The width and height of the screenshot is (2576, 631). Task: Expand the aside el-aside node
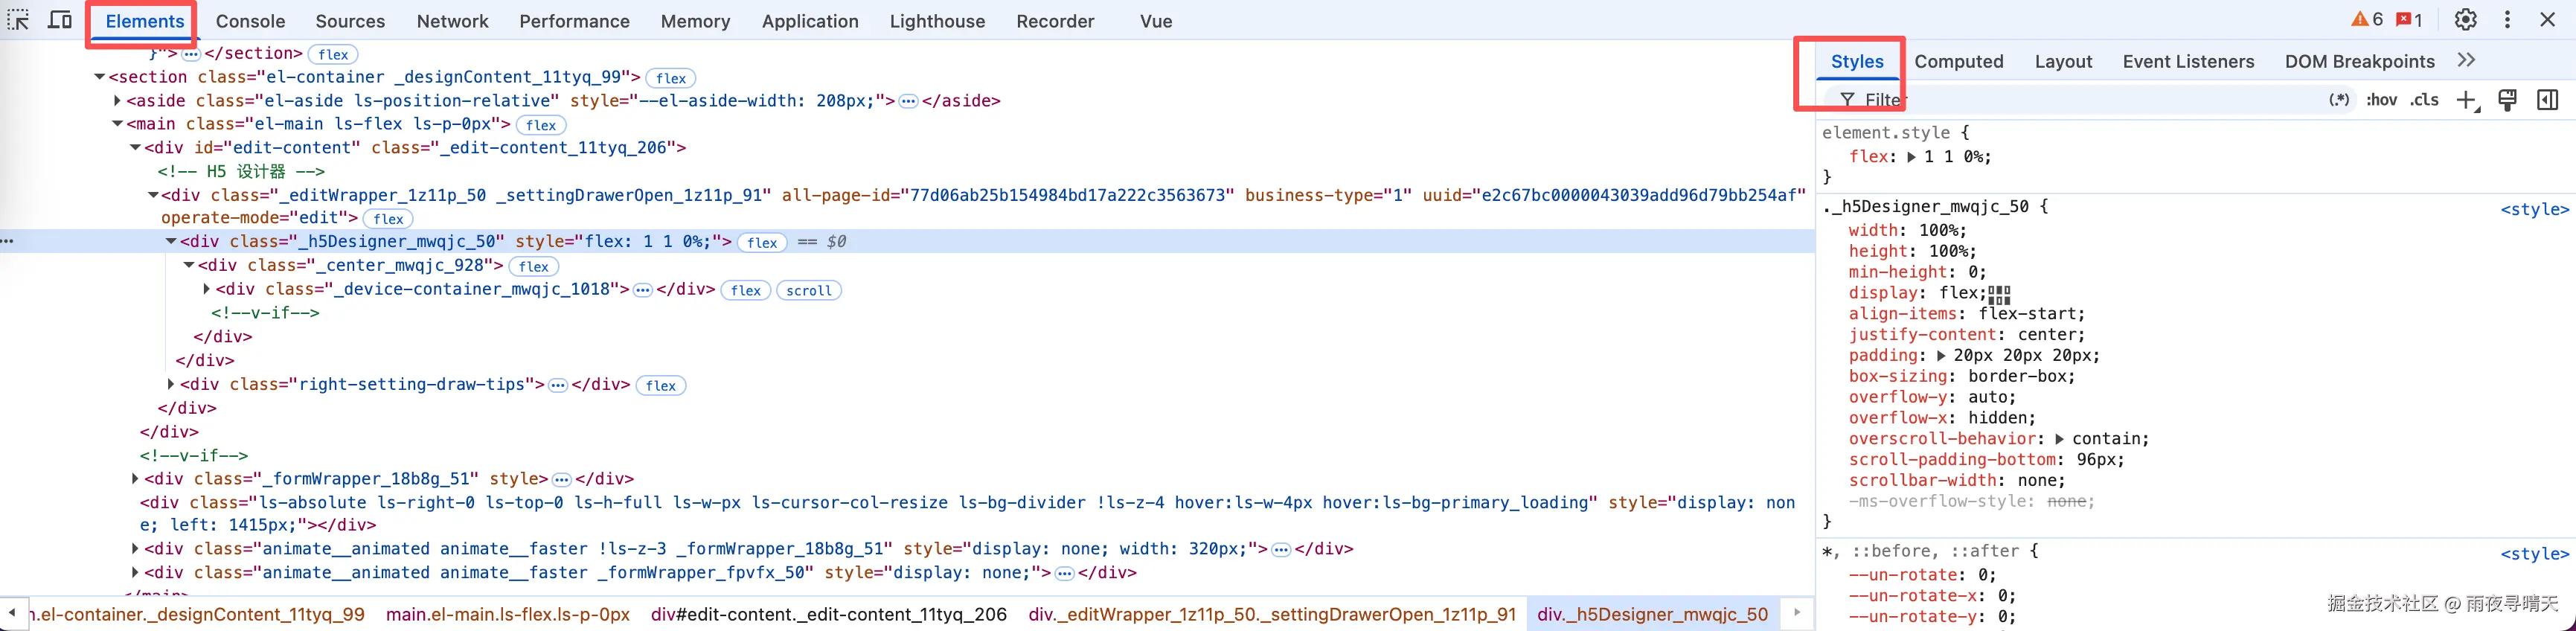tap(117, 100)
